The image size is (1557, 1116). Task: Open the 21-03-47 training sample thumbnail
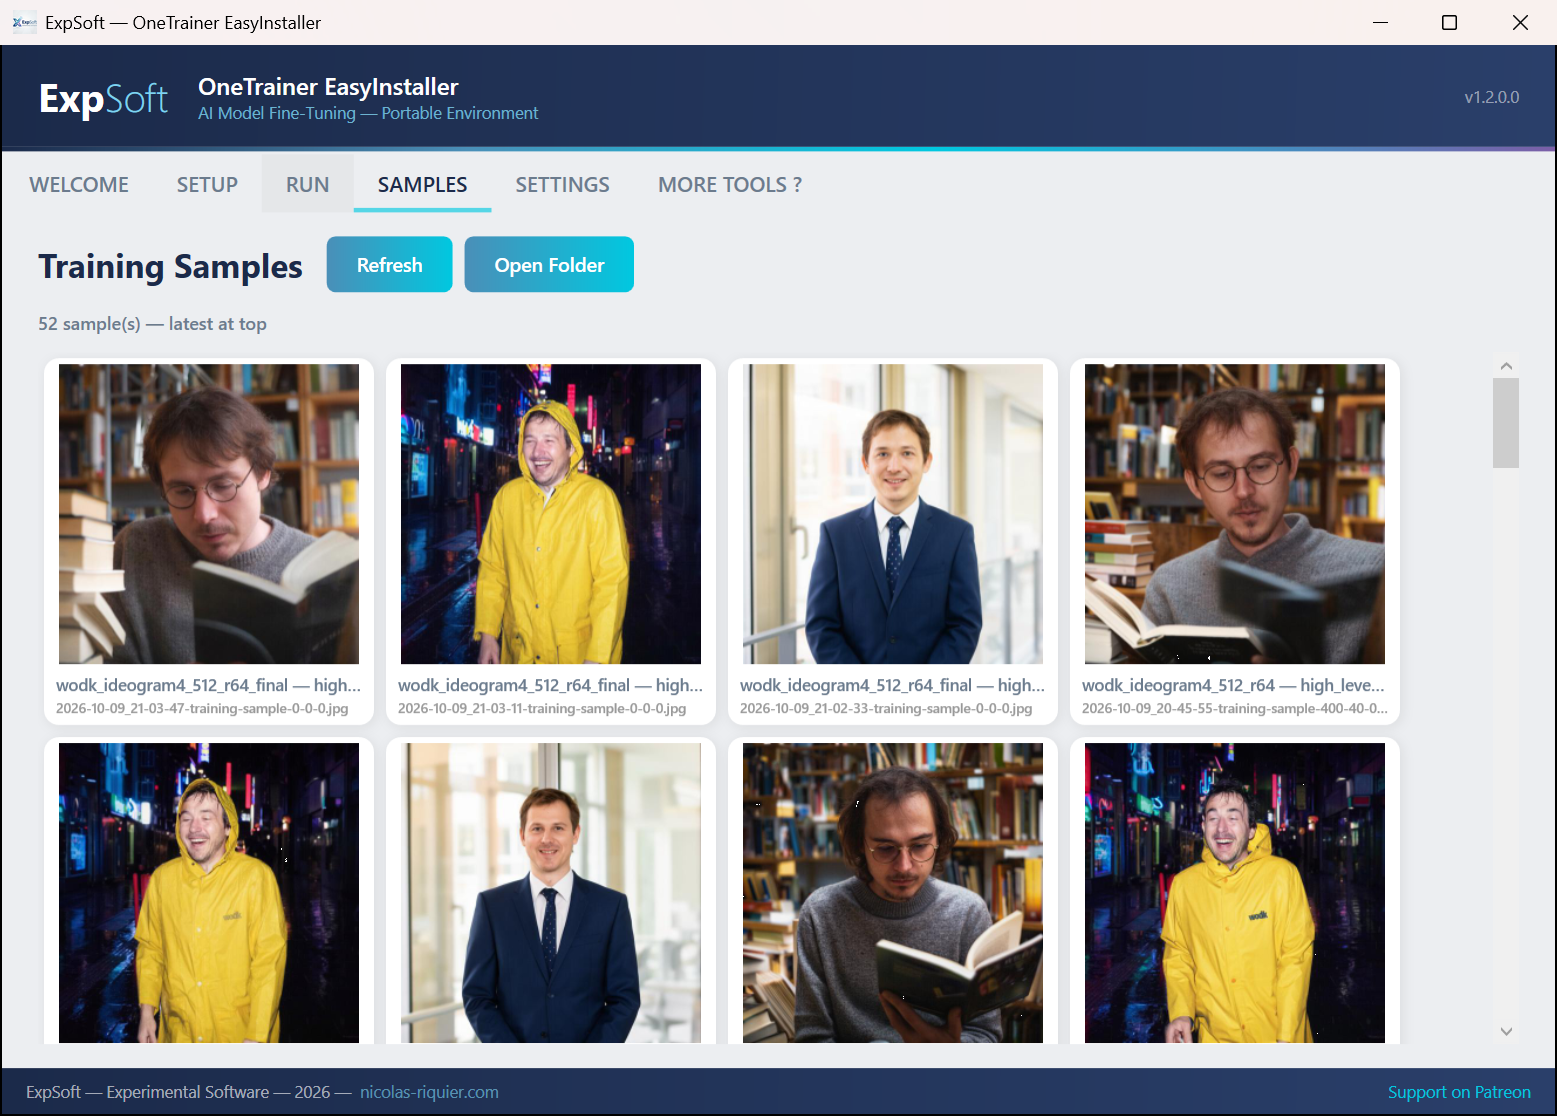coord(209,514)
